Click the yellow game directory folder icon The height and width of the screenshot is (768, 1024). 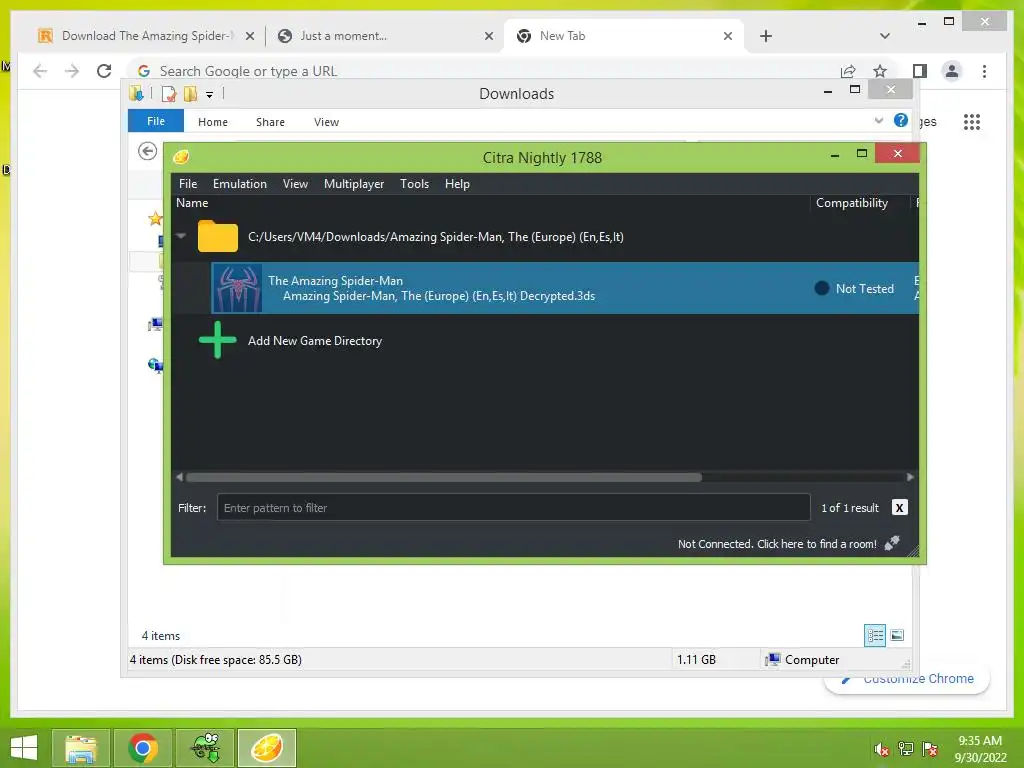point(217,236)
